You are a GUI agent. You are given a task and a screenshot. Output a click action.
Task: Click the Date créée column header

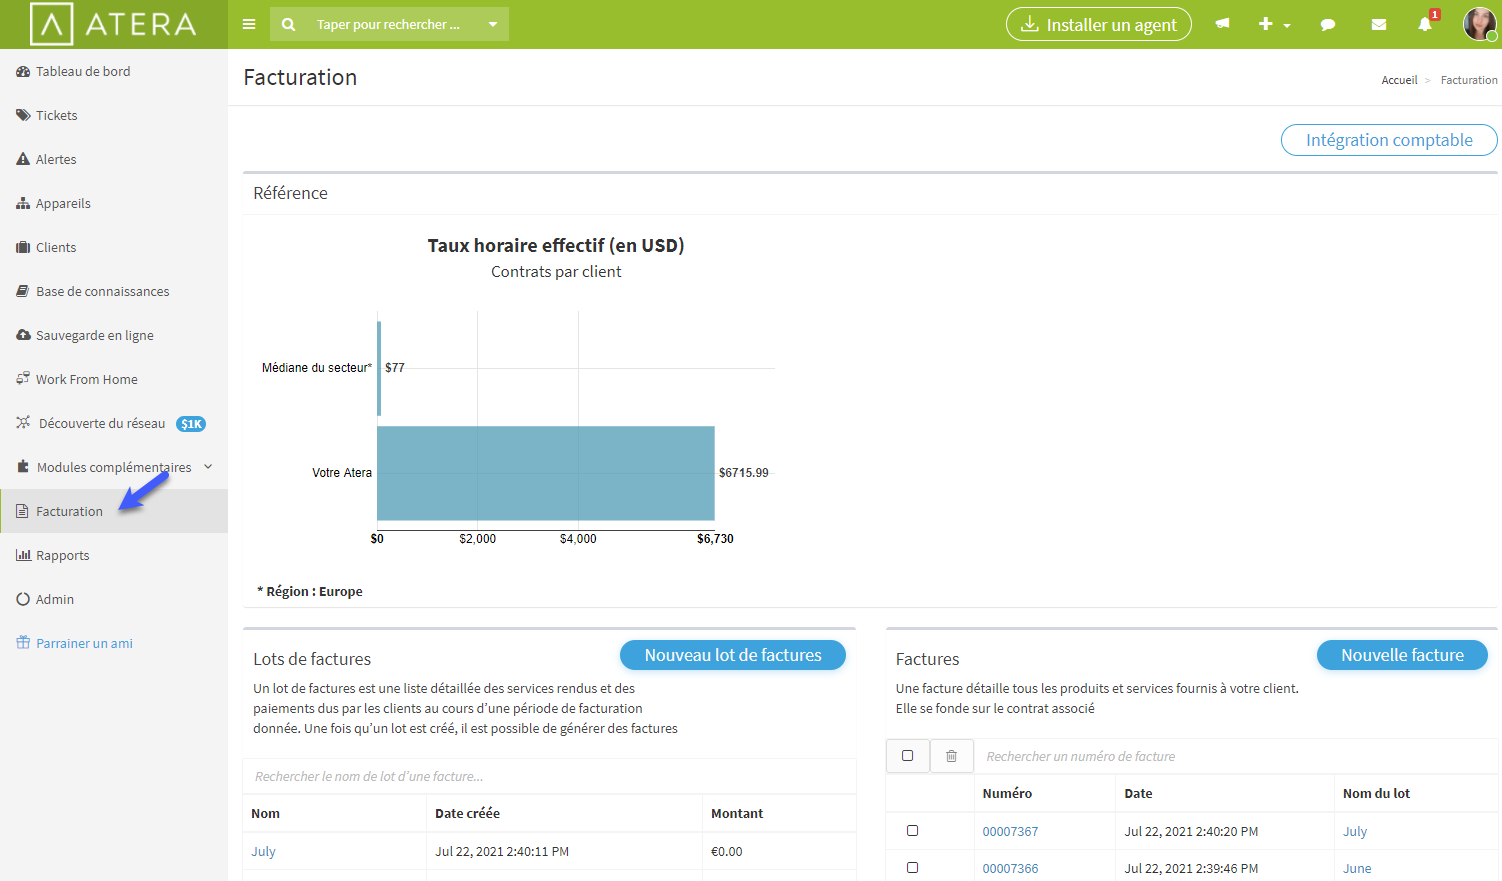tap(467, 813)
